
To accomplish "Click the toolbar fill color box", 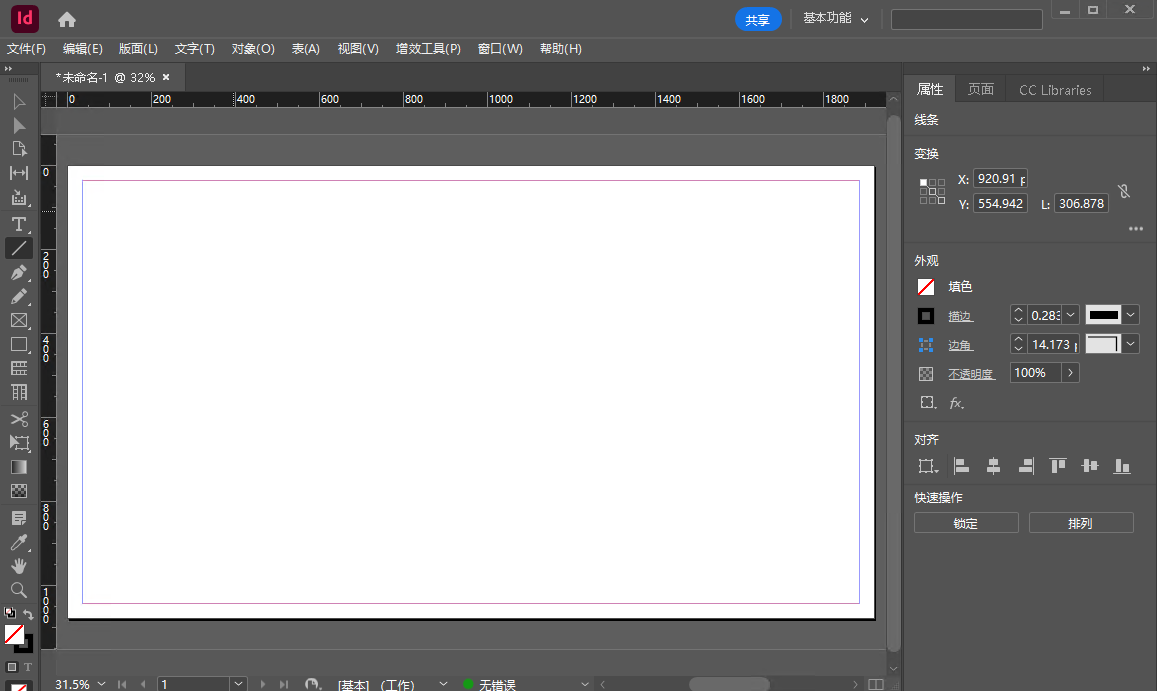I will pos(14,634).
